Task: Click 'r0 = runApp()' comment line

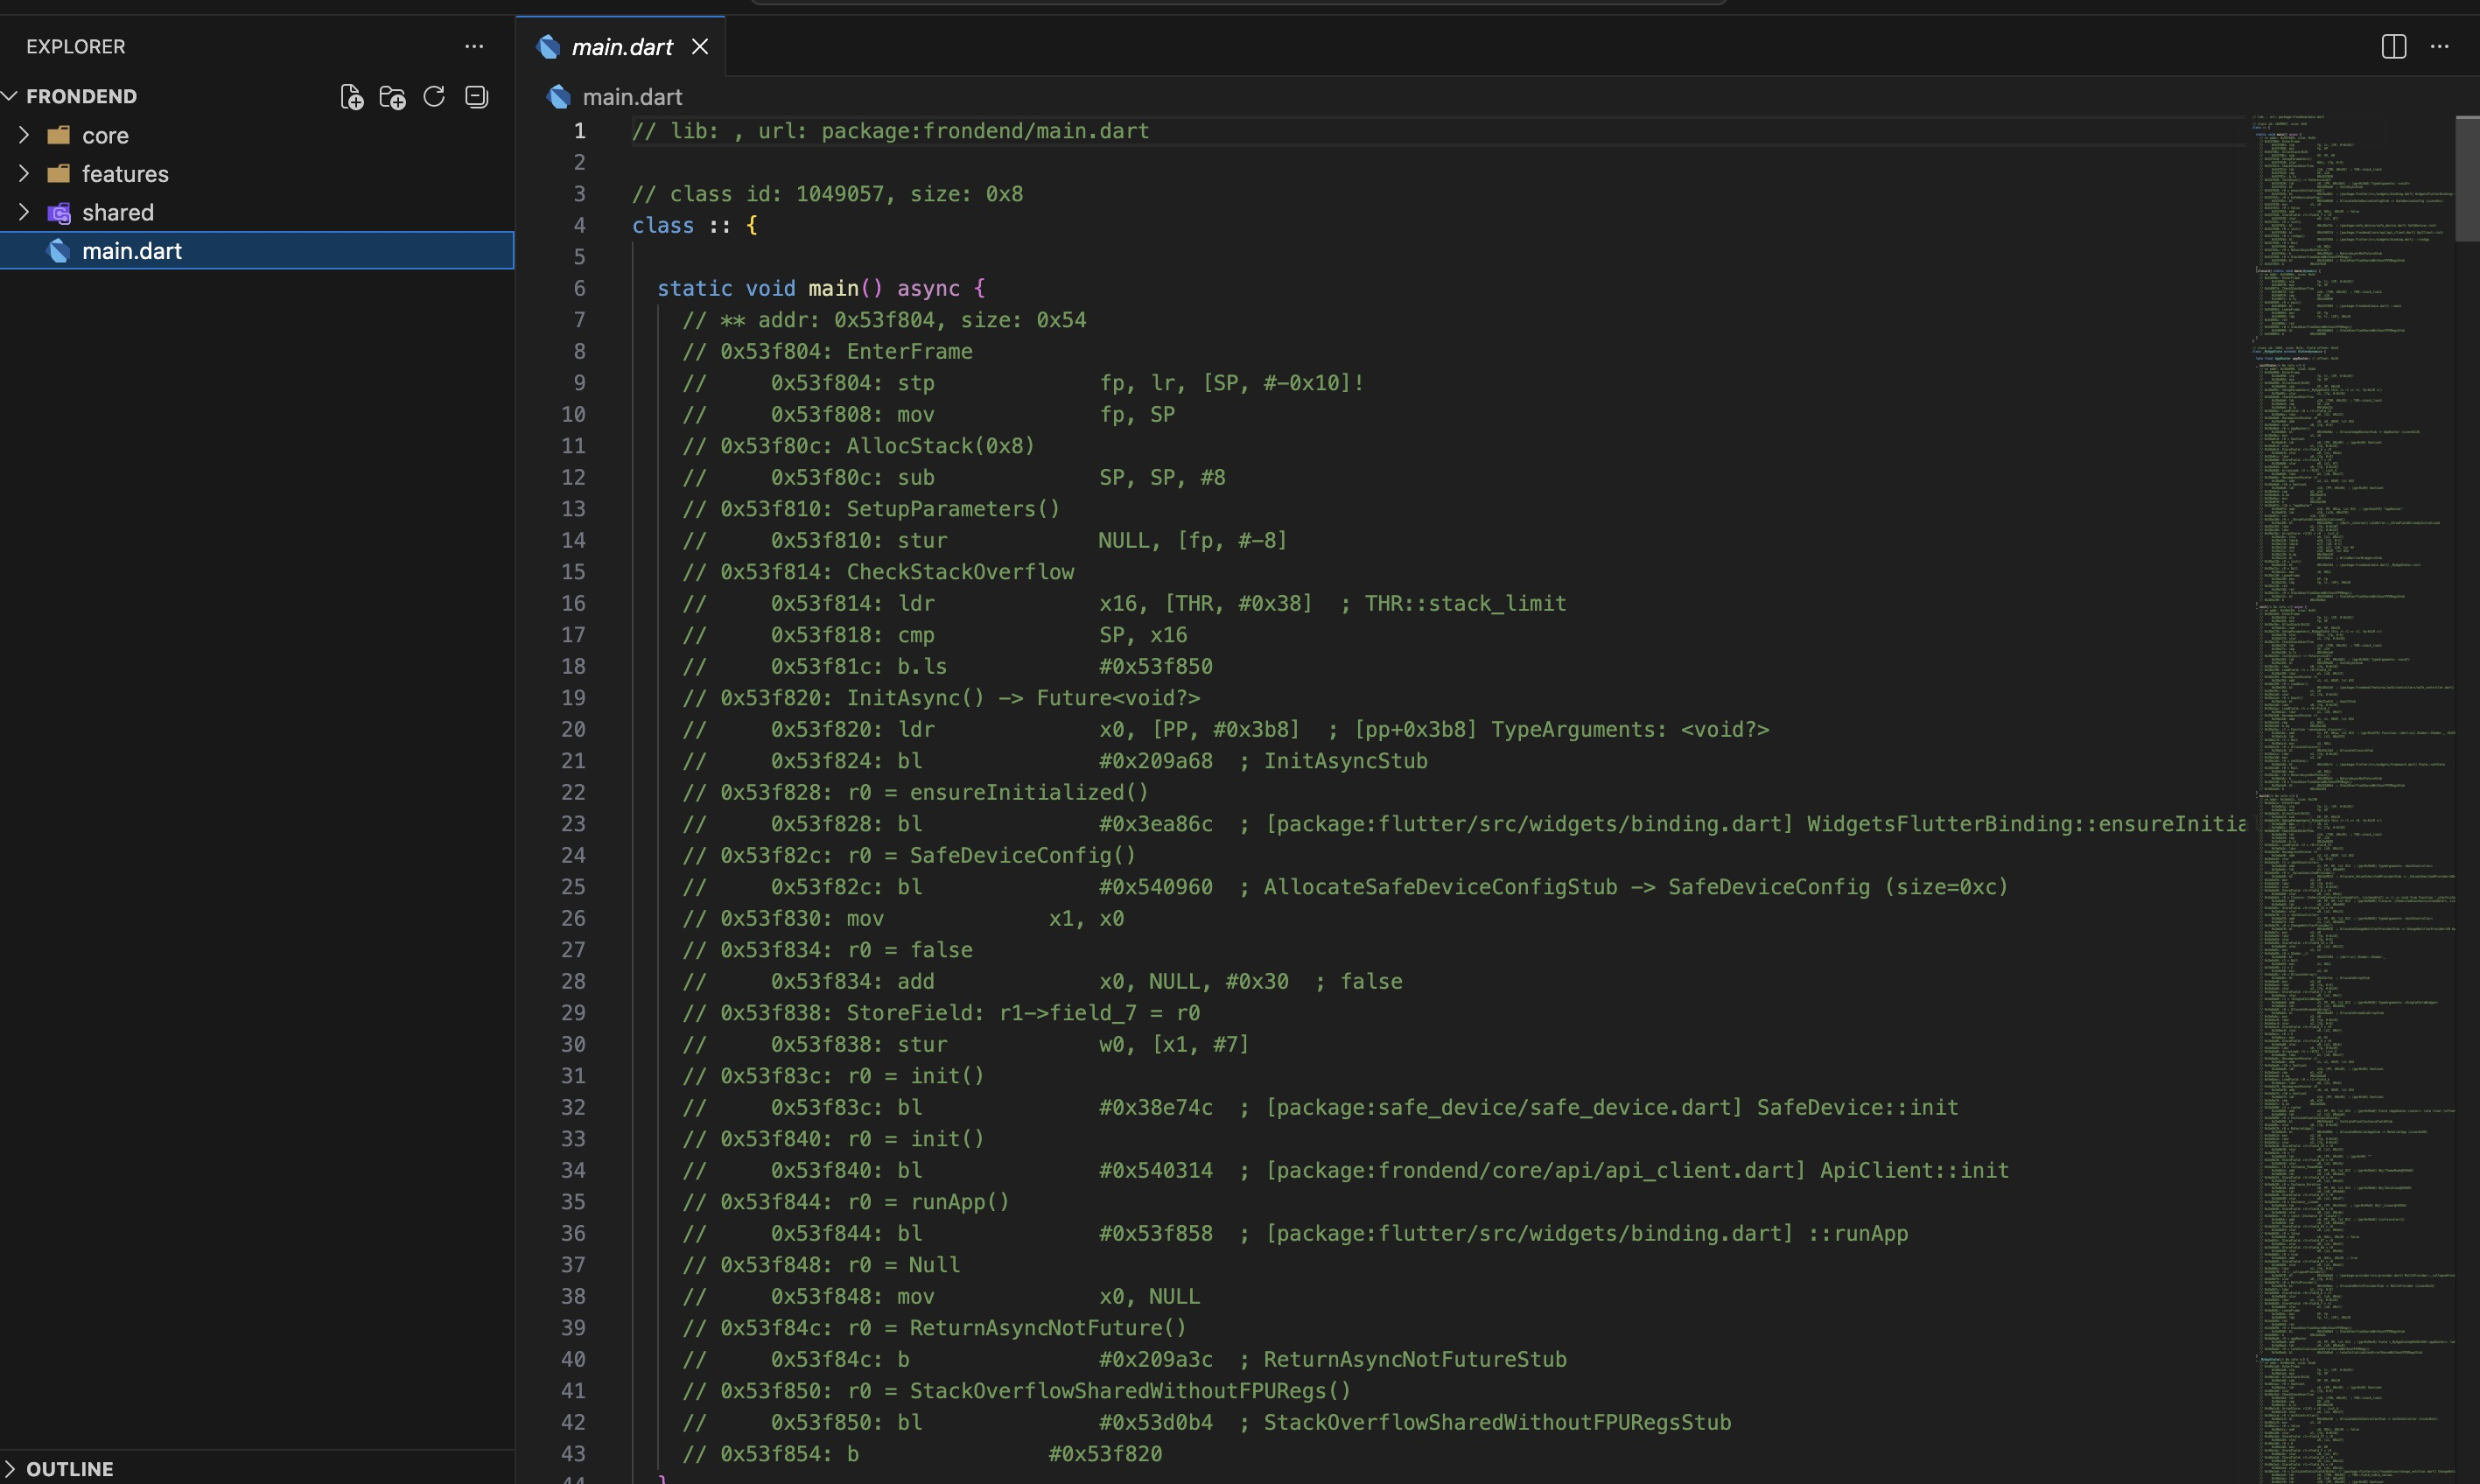Action: pyautogui.click(x=845, y=1202)
